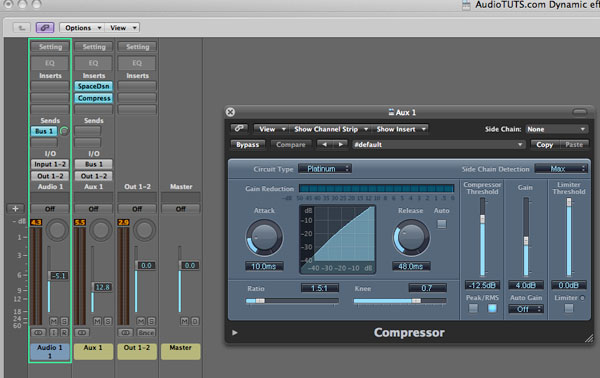
Task: Mute the Aux 1 channel strip
Action: (97, 321)
